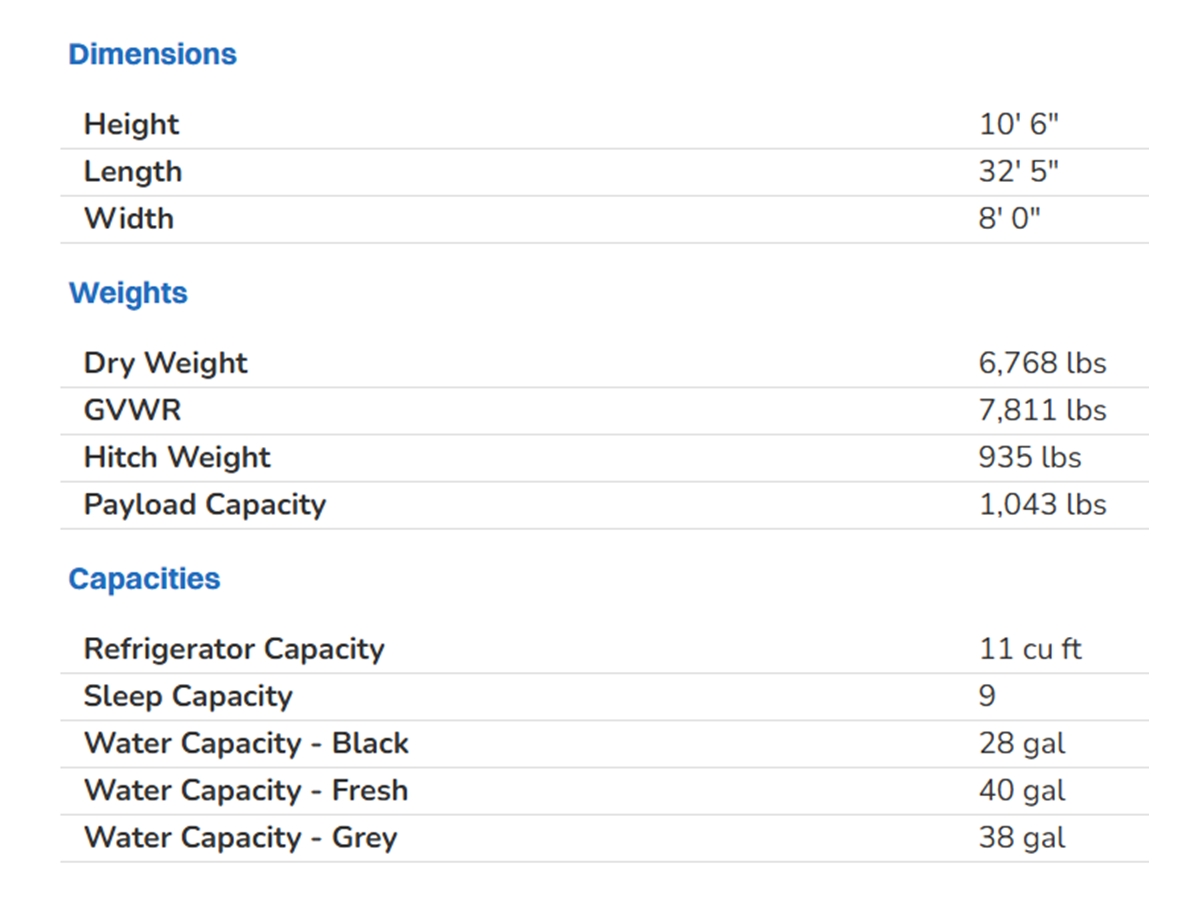This screenshot has height=900, width=1200.
Task: Click the Water Capacity - Black label
Action: [x=246, y=744]
